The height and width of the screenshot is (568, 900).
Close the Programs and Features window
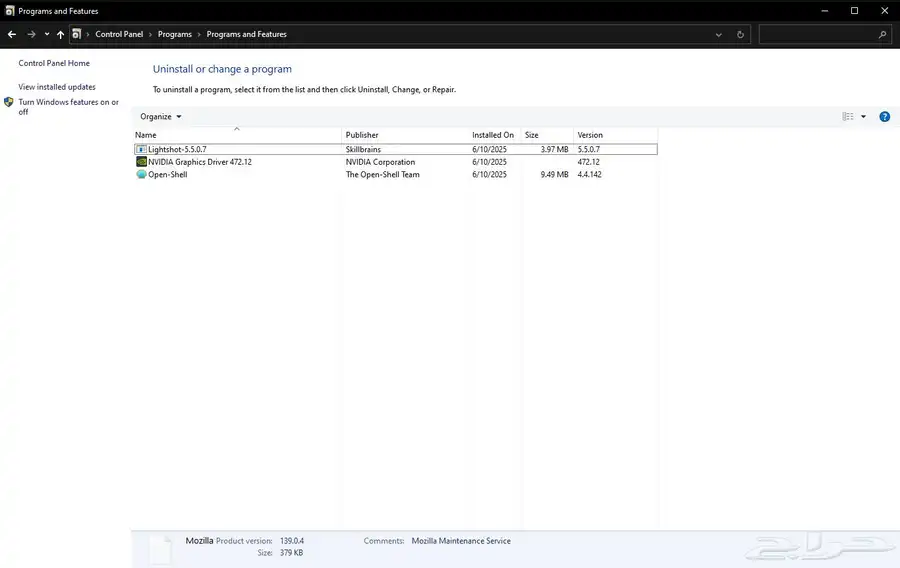point(885,11)
